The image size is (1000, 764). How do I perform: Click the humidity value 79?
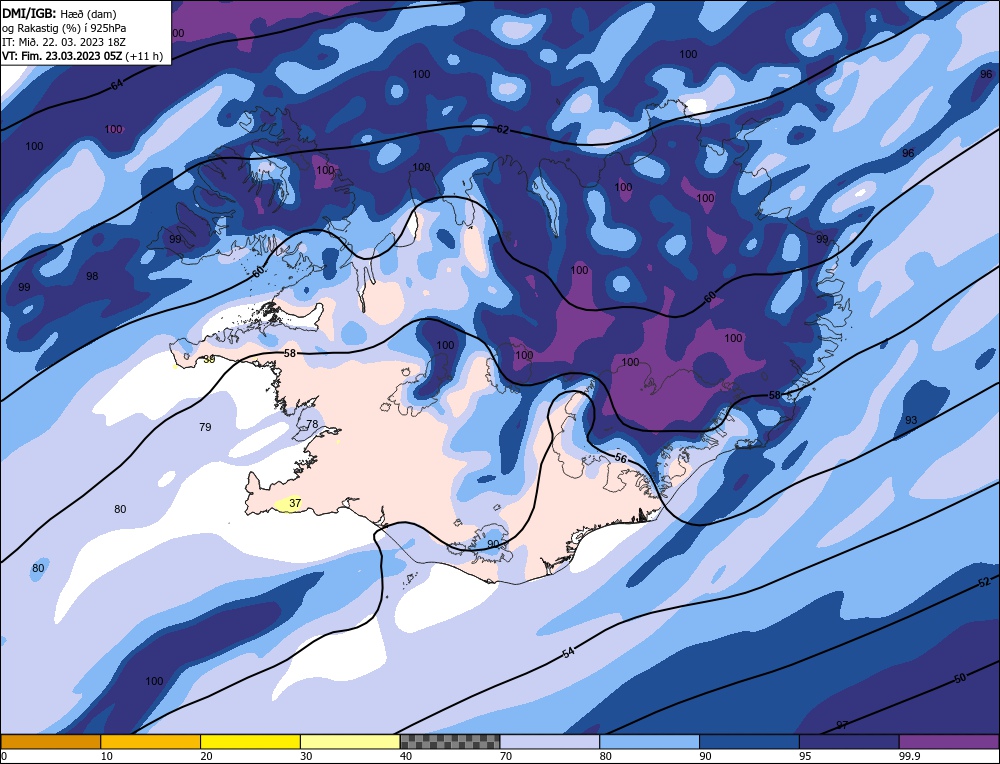point(205,427)
